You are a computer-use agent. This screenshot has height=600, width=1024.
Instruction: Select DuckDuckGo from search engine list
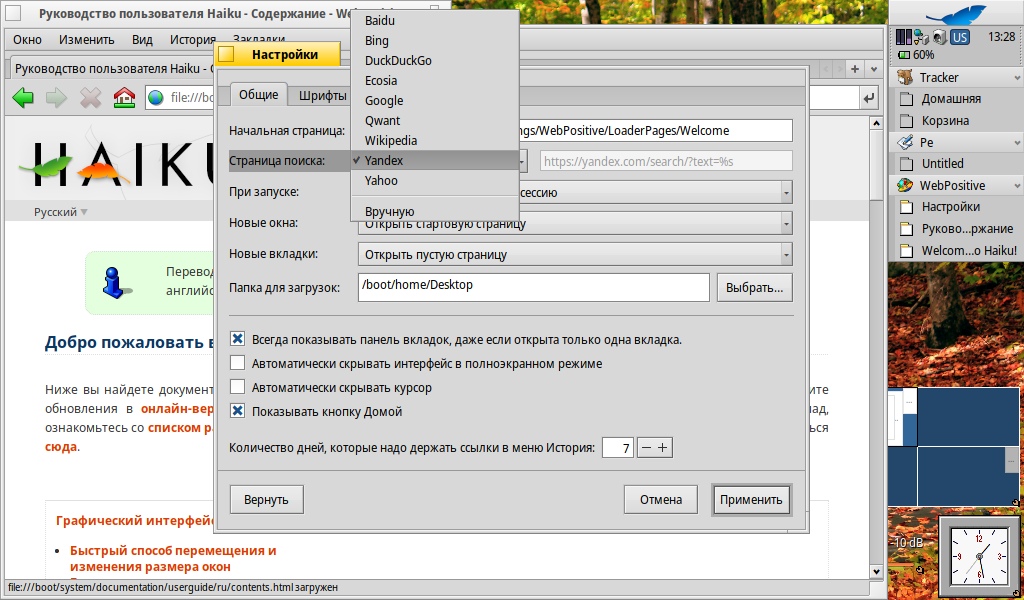pyautogui.click(x=398, y=60)
